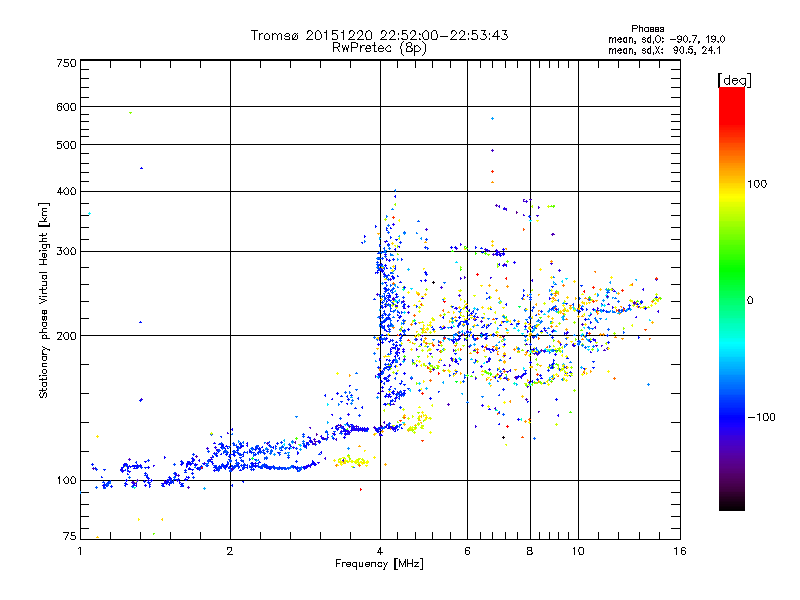Click the yellow point cluster near 3.6 MHz

click(352, 462)
